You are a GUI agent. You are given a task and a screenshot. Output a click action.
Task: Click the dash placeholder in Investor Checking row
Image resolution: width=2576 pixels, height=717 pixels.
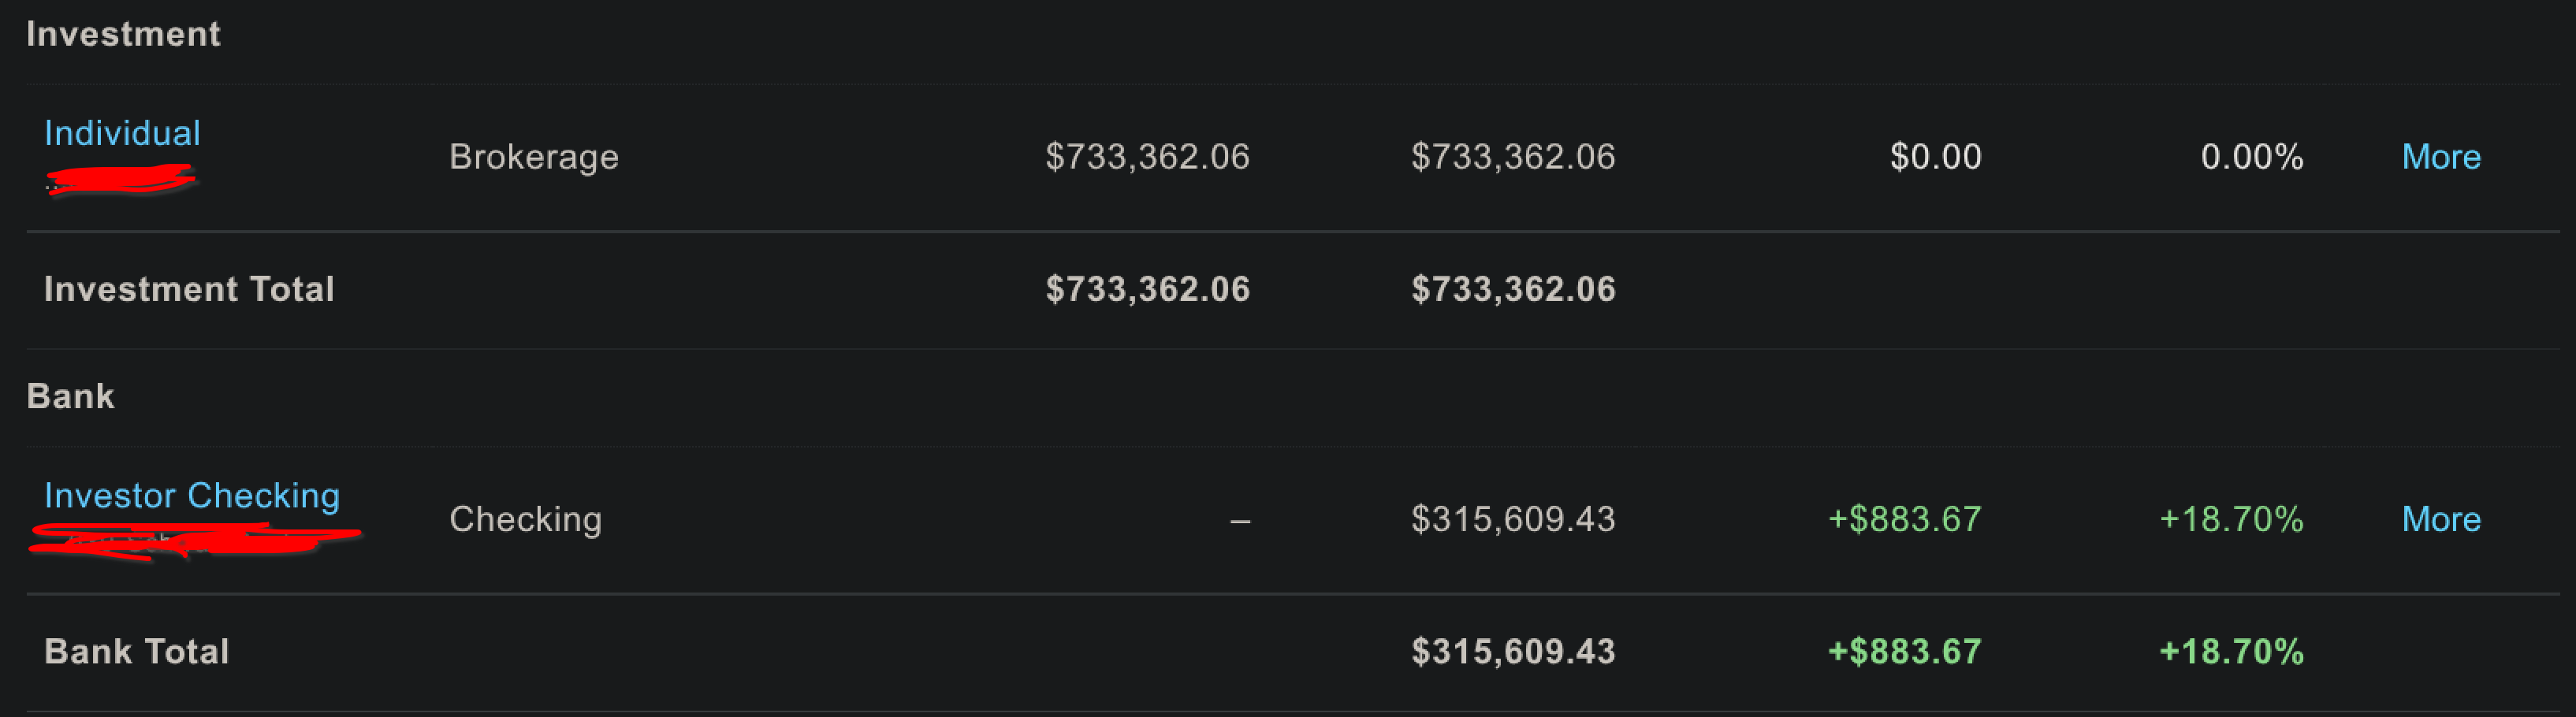point(1240,520)
